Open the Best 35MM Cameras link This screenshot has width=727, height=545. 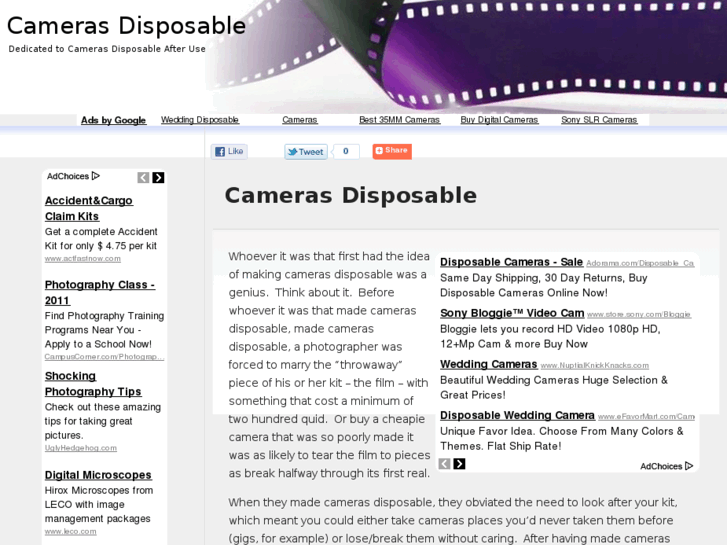tap(399, 120)
